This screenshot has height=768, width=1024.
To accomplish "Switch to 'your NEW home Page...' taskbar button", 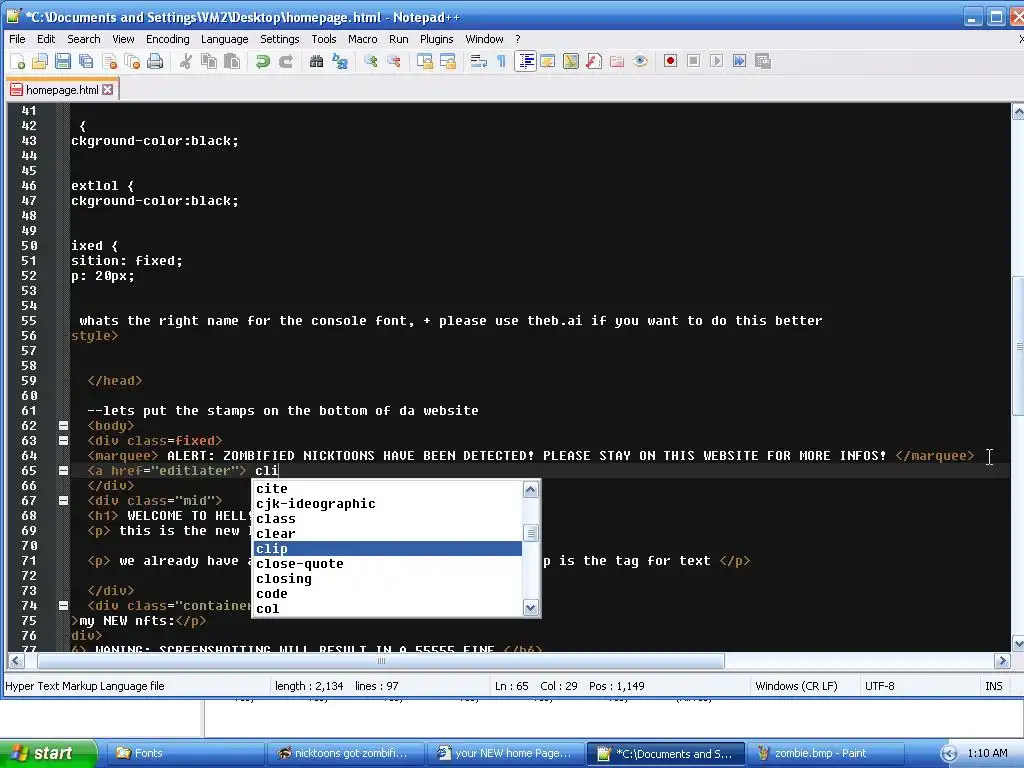I will (x=505, y=754).
